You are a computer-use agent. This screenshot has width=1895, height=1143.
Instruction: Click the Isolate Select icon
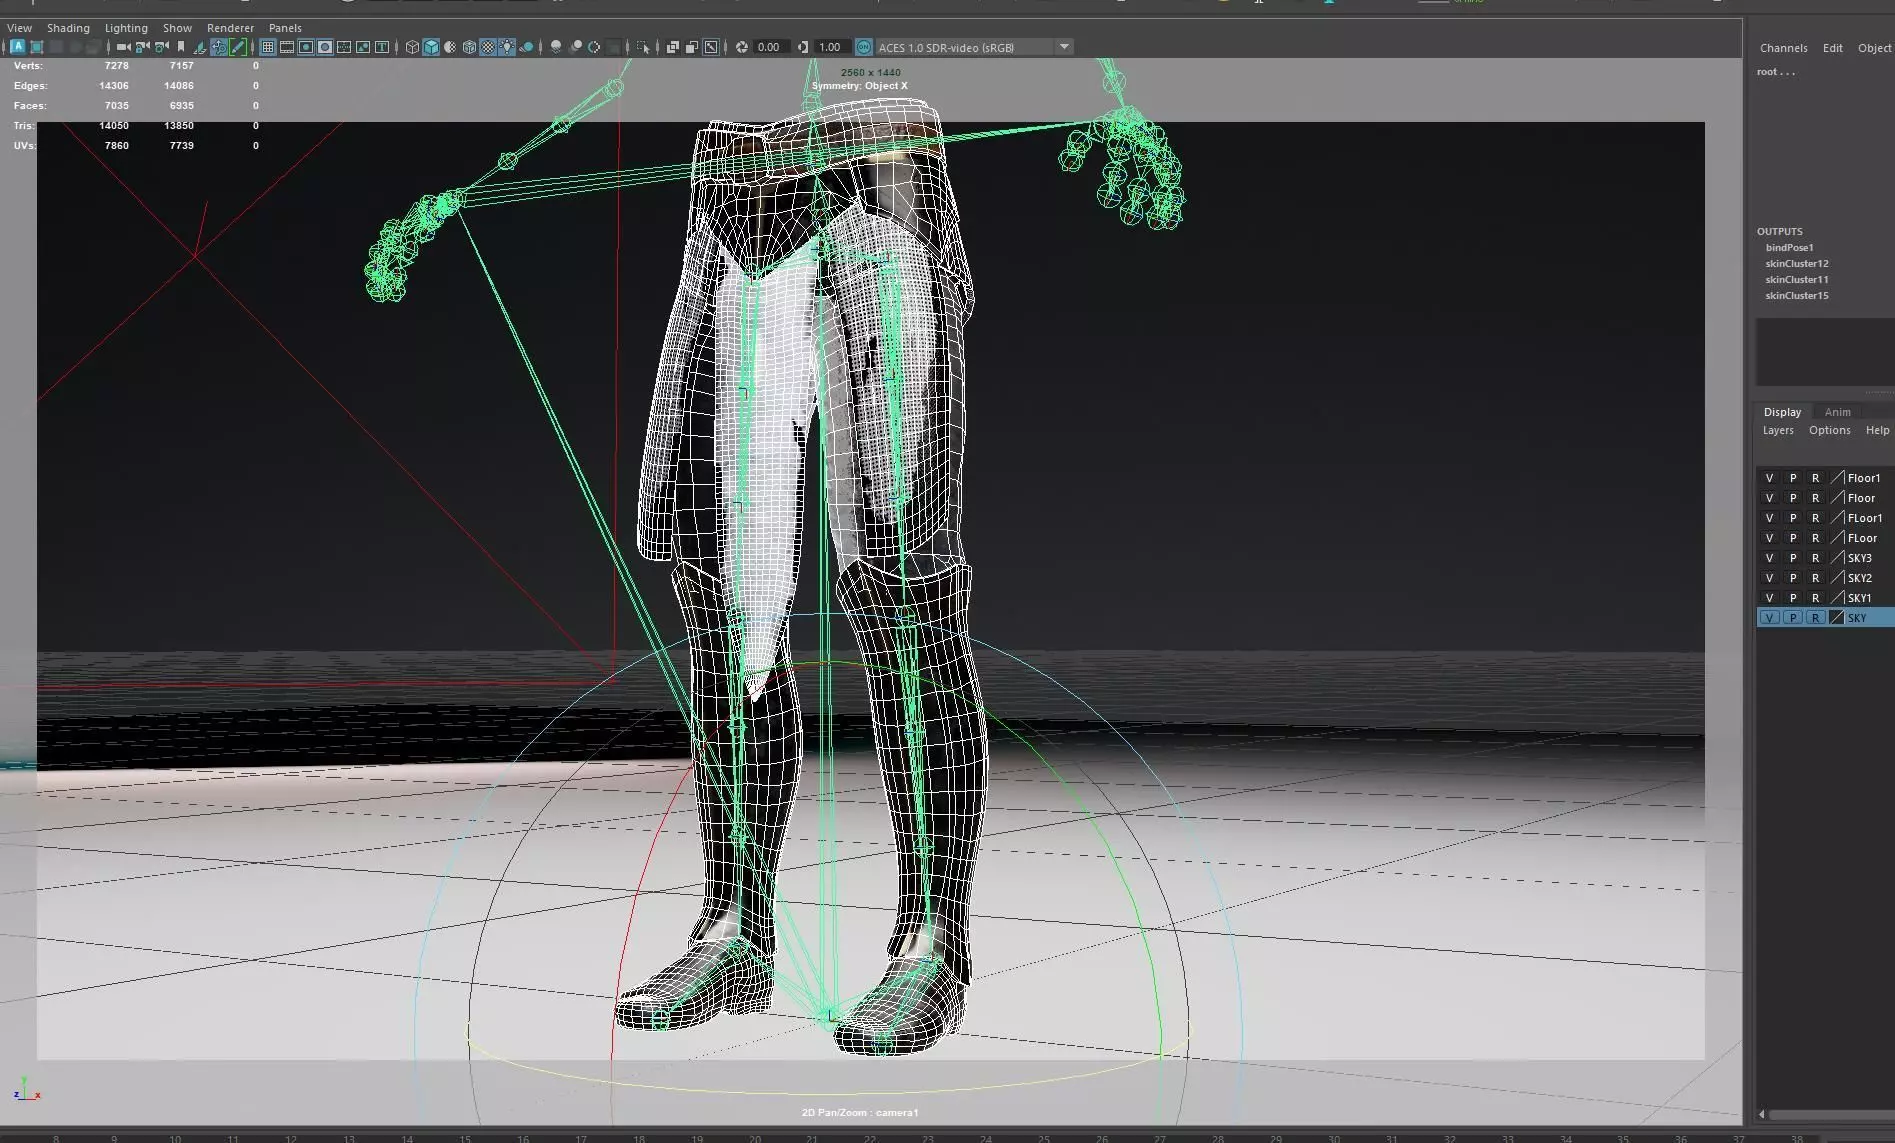pyautogui.click(x=643, y=47)
